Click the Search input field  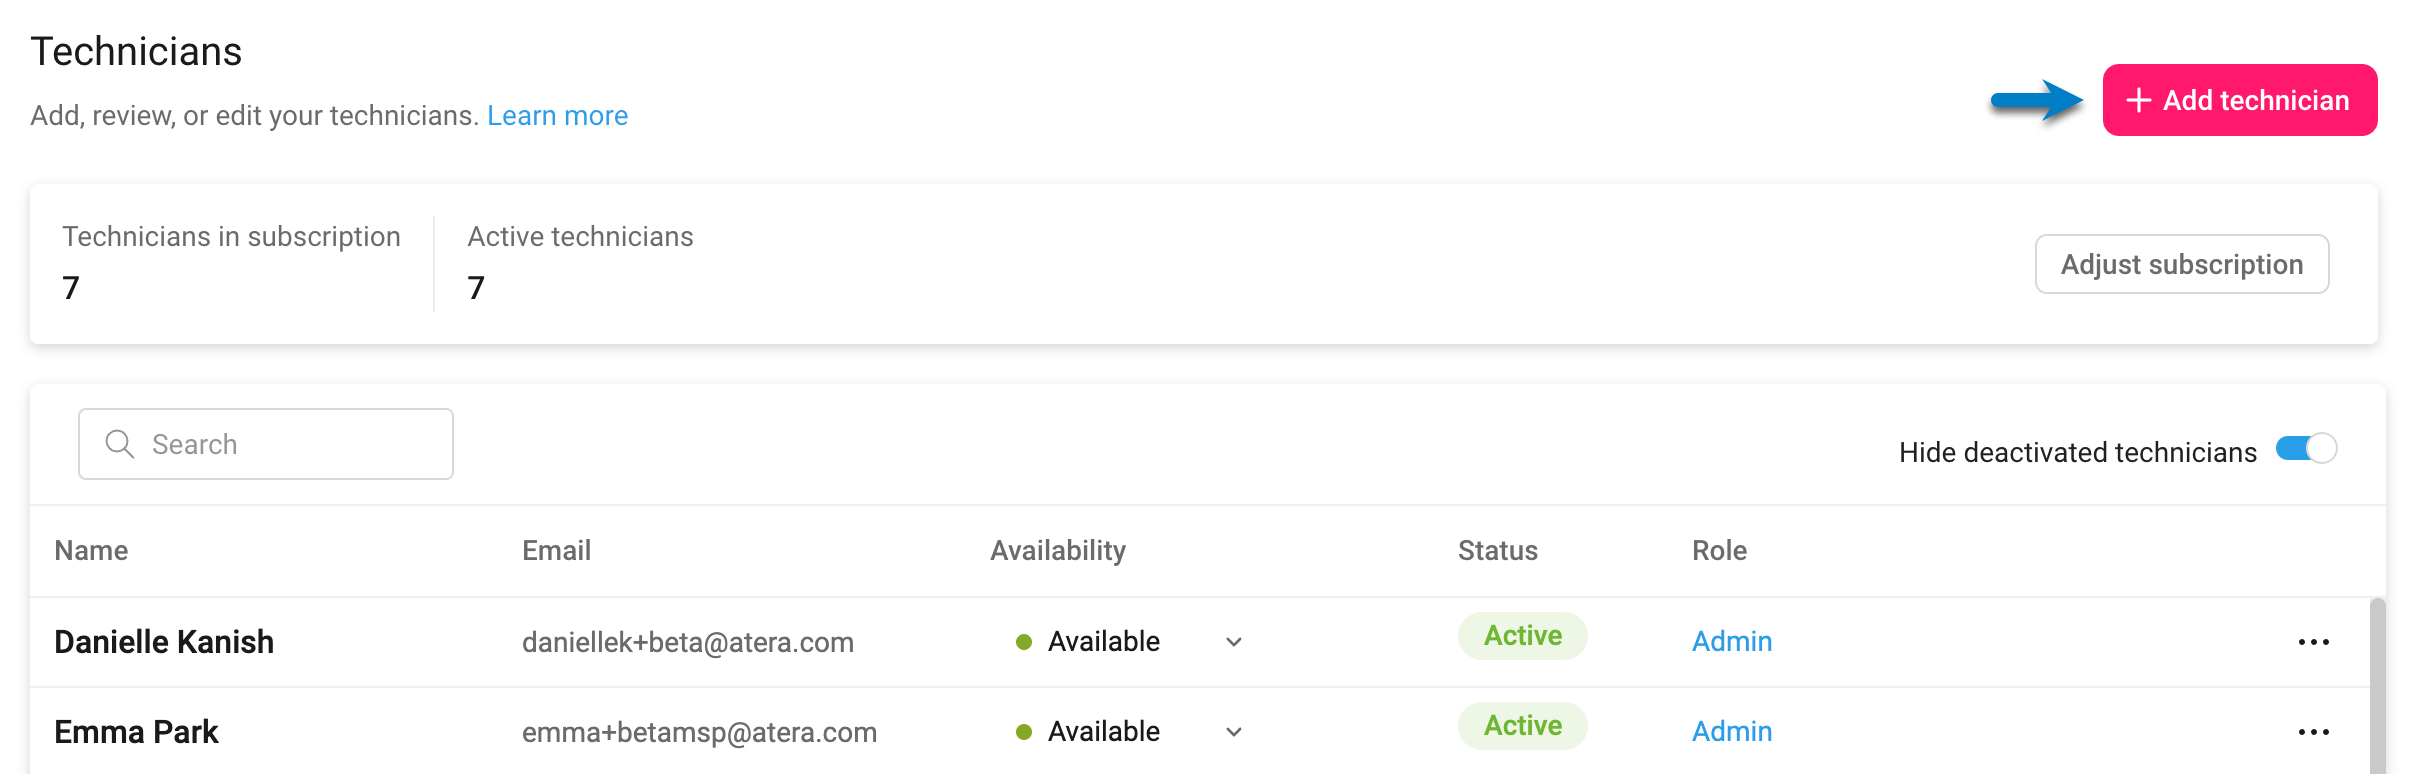[x=266, y=444]
